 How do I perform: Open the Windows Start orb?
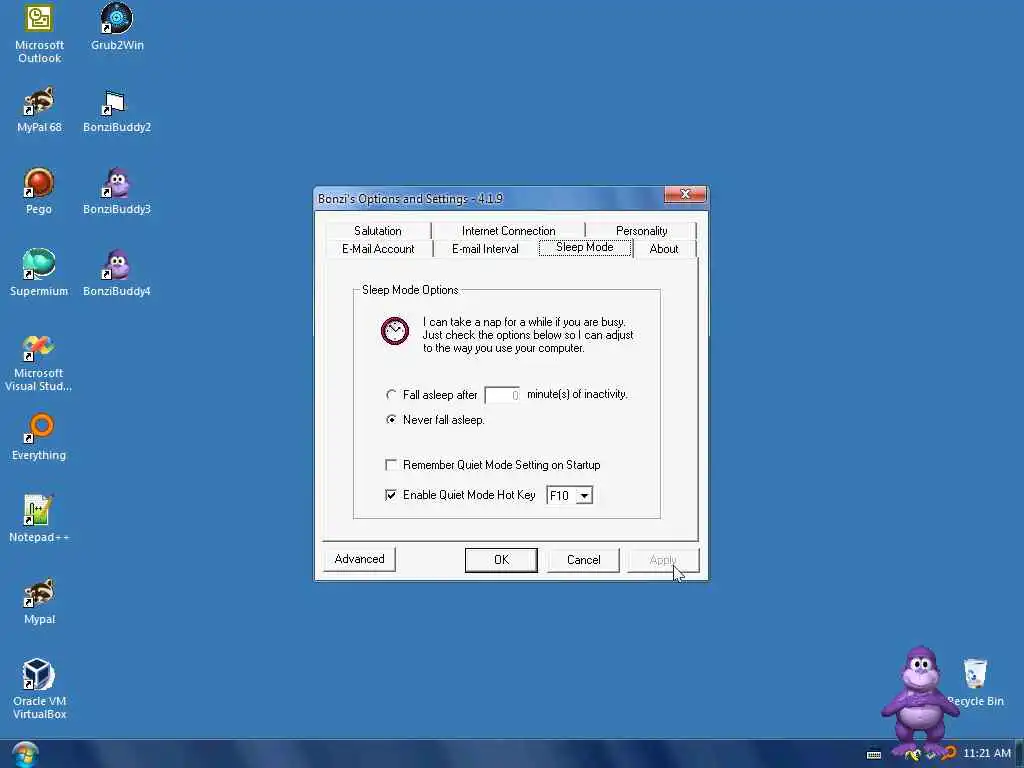pyautogui.click(x=24, y=754)
